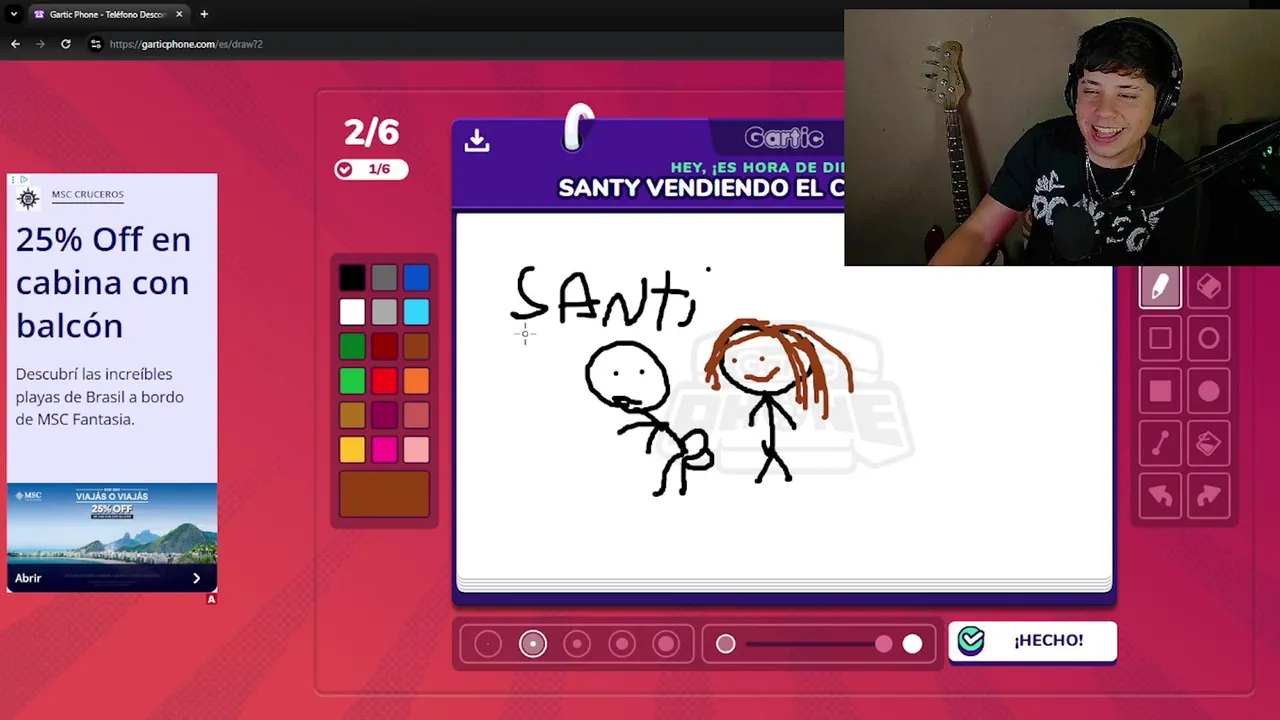This screenshot has height=720, width=1280.
Task: Select the empty ellipse tool
Action: tap(1209, 340)
